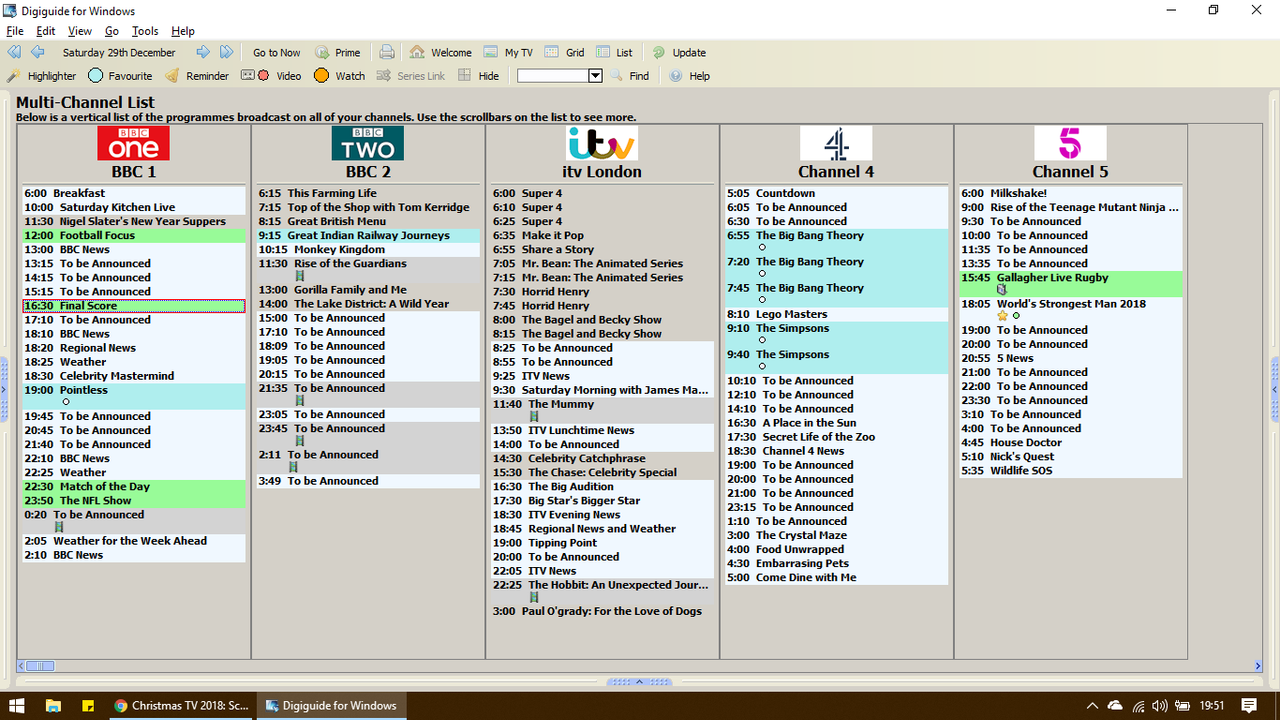Click the ITV channel logo

click(601, 143)
